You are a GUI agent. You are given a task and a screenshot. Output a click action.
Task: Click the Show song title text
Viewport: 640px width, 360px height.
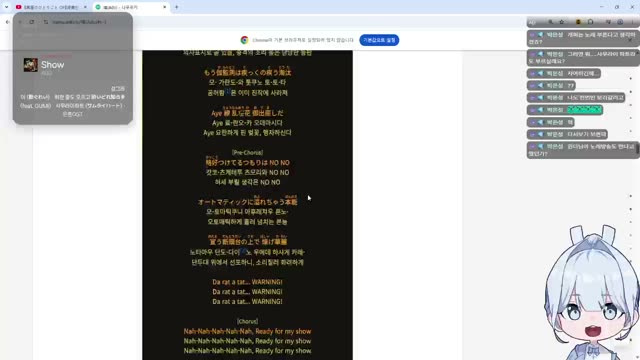pyautogui.click(x=53, y=65)
